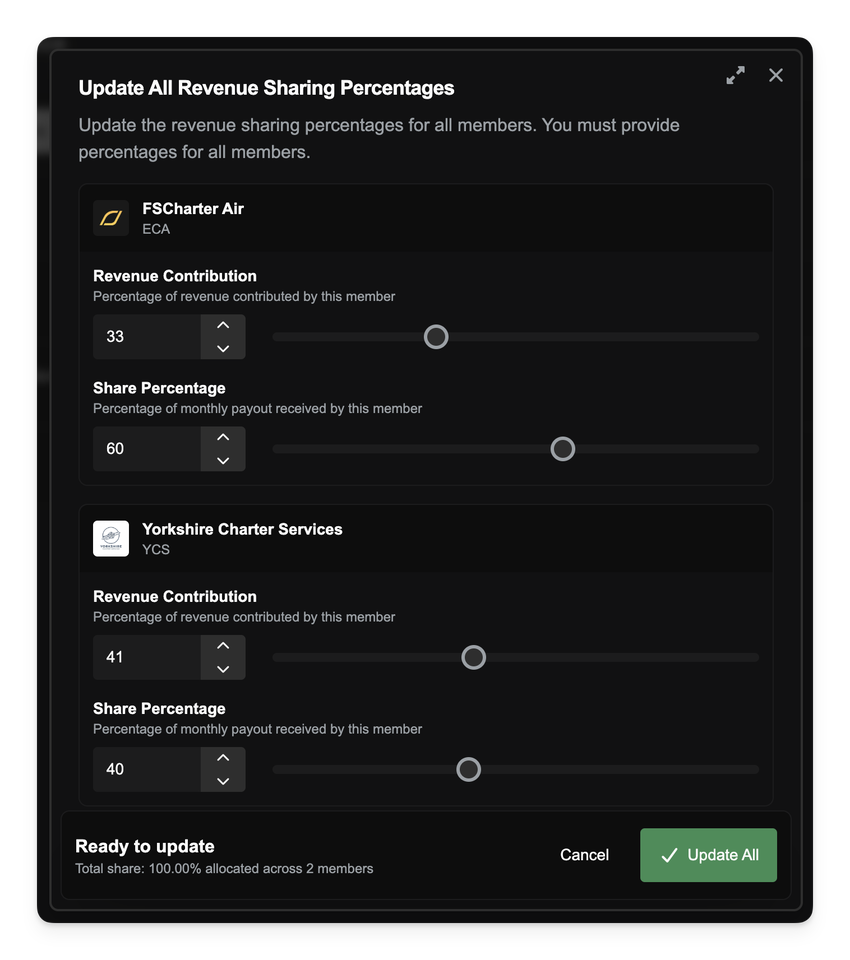Decrease Yorkshire Charter revenue contribution value
850x960 pixels.
(223, 668)
